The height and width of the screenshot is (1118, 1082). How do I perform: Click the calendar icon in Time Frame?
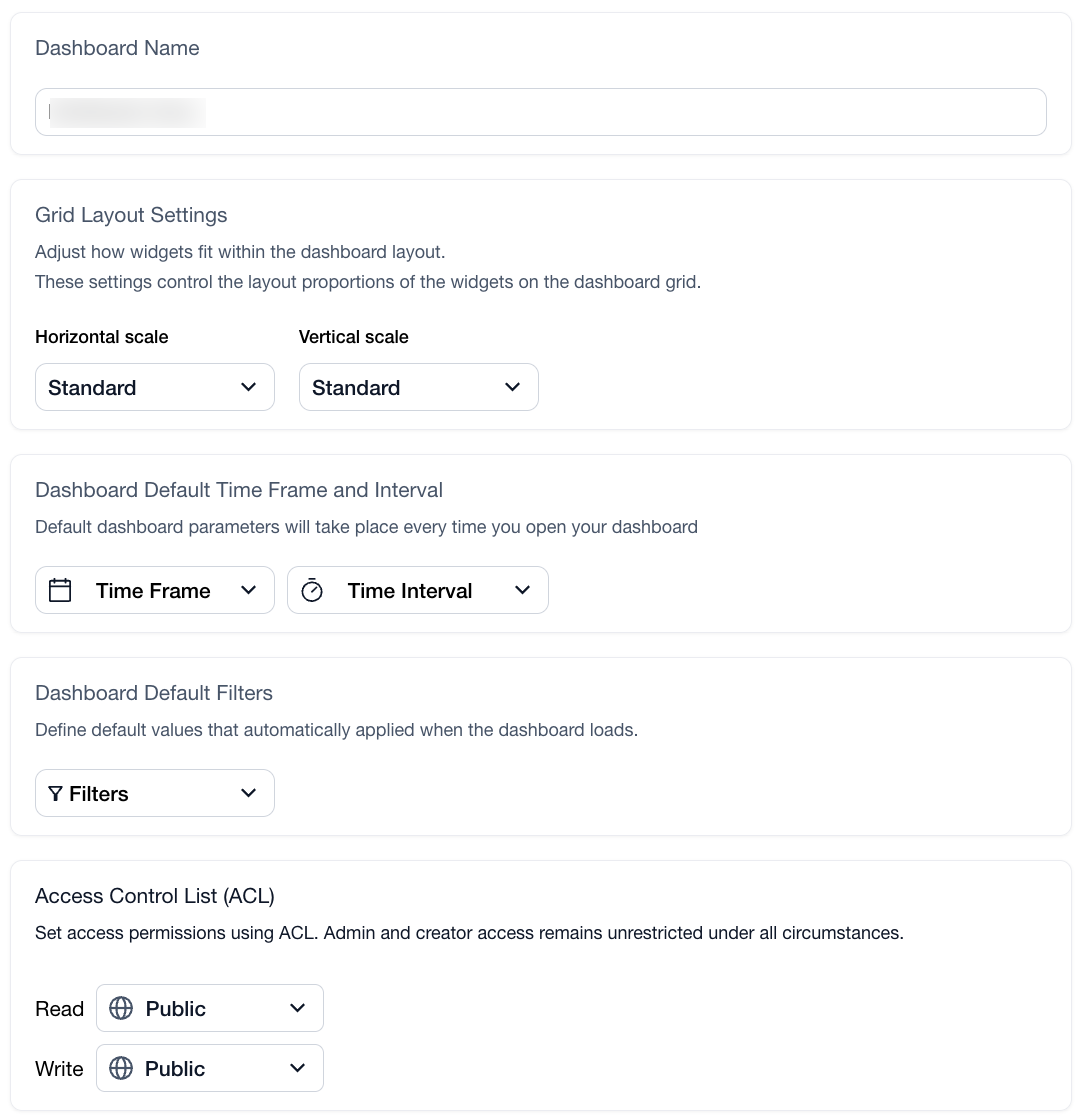(x=60, y=590)
